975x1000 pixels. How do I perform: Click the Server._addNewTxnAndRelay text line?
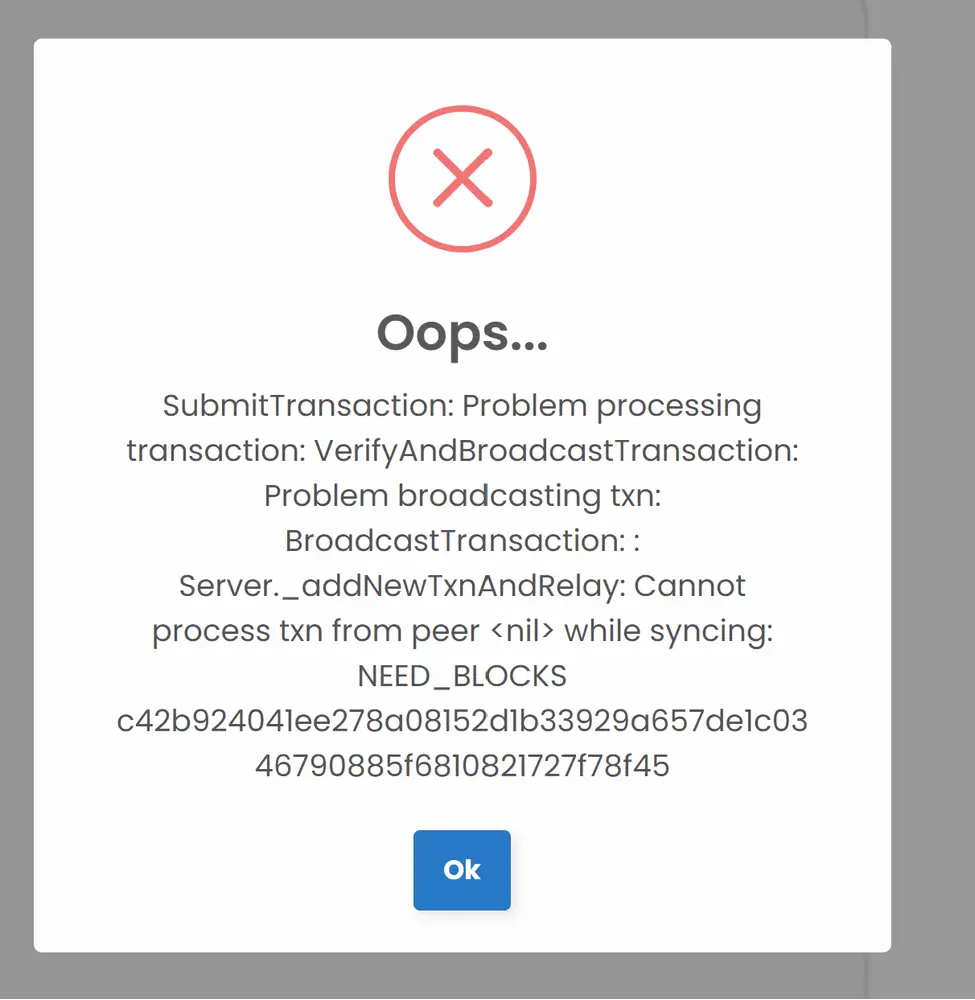(462, 586)
